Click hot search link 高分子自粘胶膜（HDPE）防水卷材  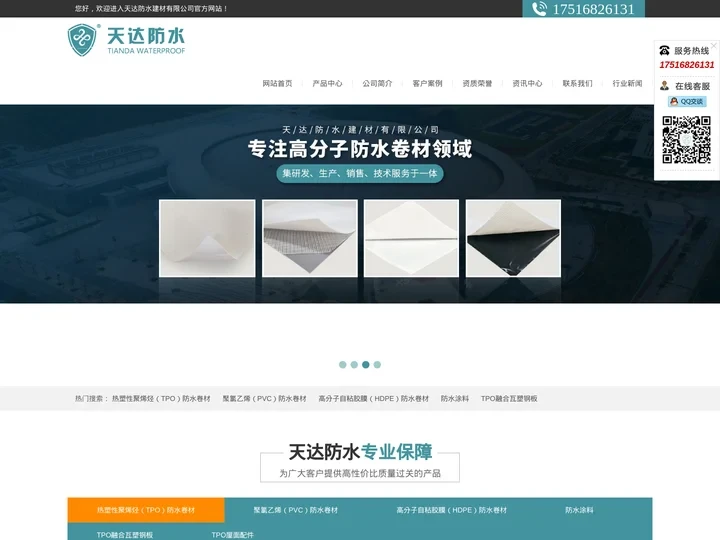[374, 399]
